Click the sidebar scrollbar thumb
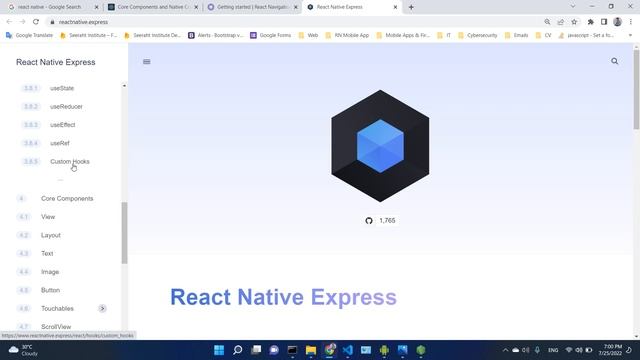Viewport: 640px width, 360px height. [124, 233]
